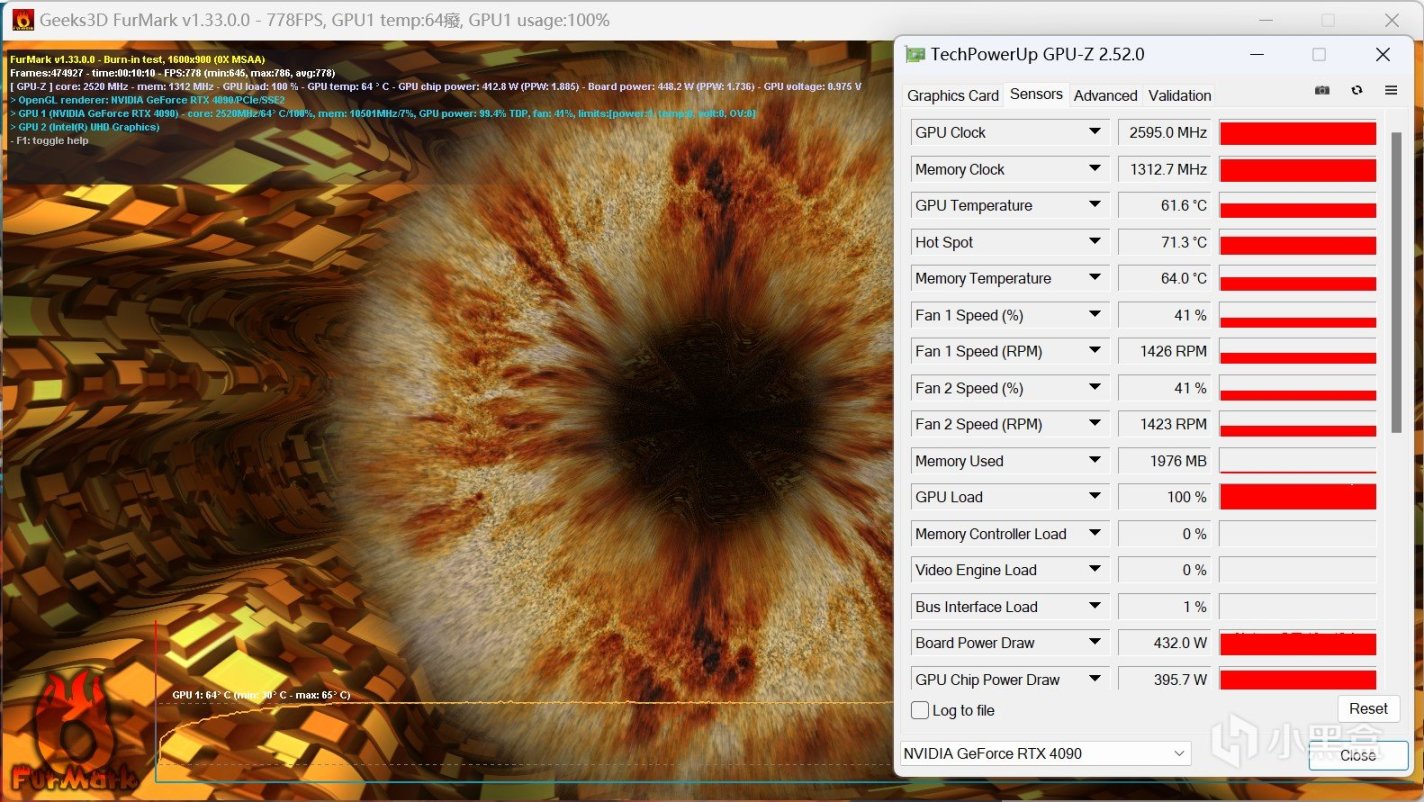Viewport: 1424px width, 802px height.
Task: Open the NVIDIA GeForce RTX 4090 selector
Action: click(1045, 753)
